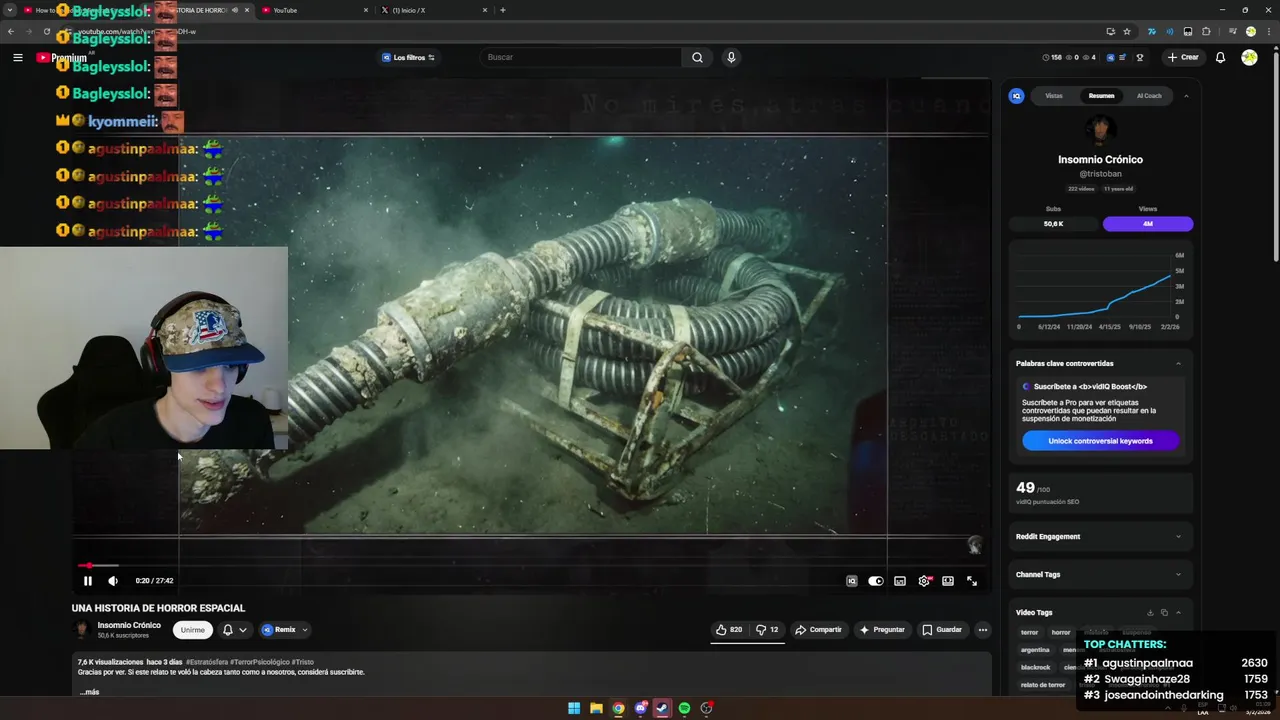The width and height of the screenshot is (1280, 720).
Task: Click the Remix button
Action: (279, 630)
